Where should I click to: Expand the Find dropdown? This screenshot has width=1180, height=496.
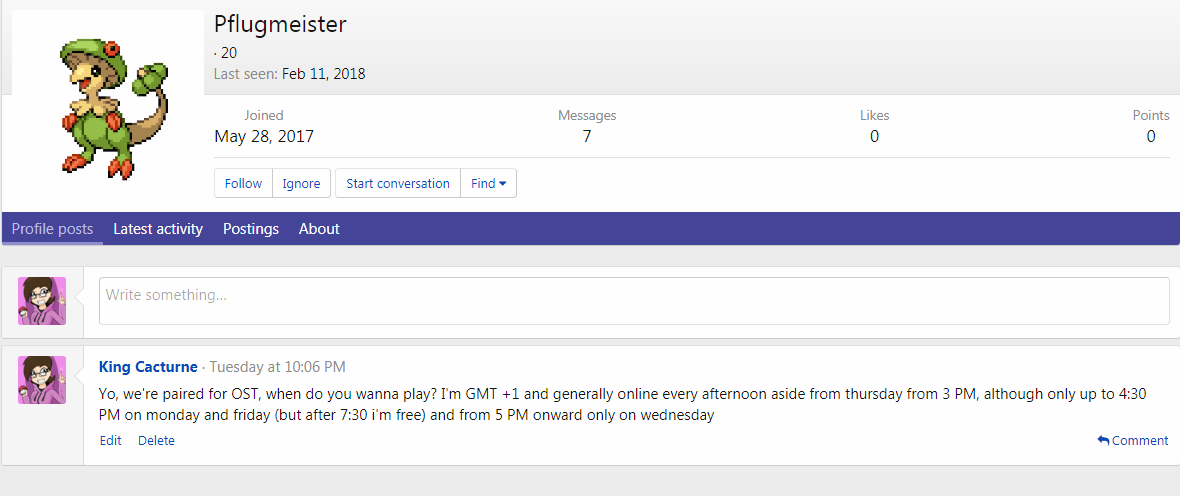(x=488, y=183)
